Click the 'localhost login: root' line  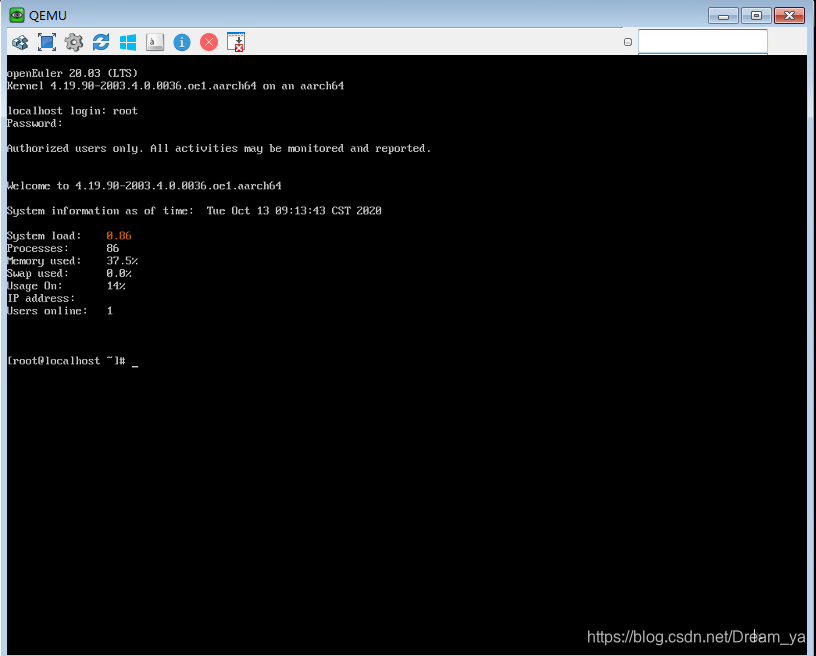point(72,111)
